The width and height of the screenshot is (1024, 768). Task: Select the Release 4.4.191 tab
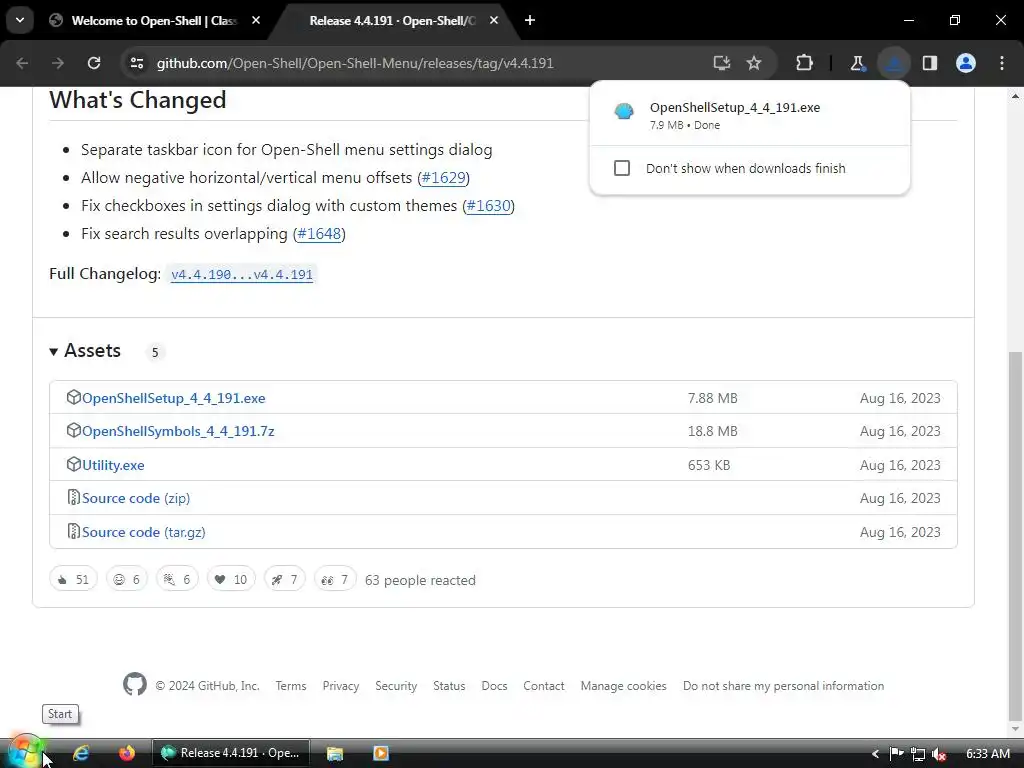(x=392, y=21)
